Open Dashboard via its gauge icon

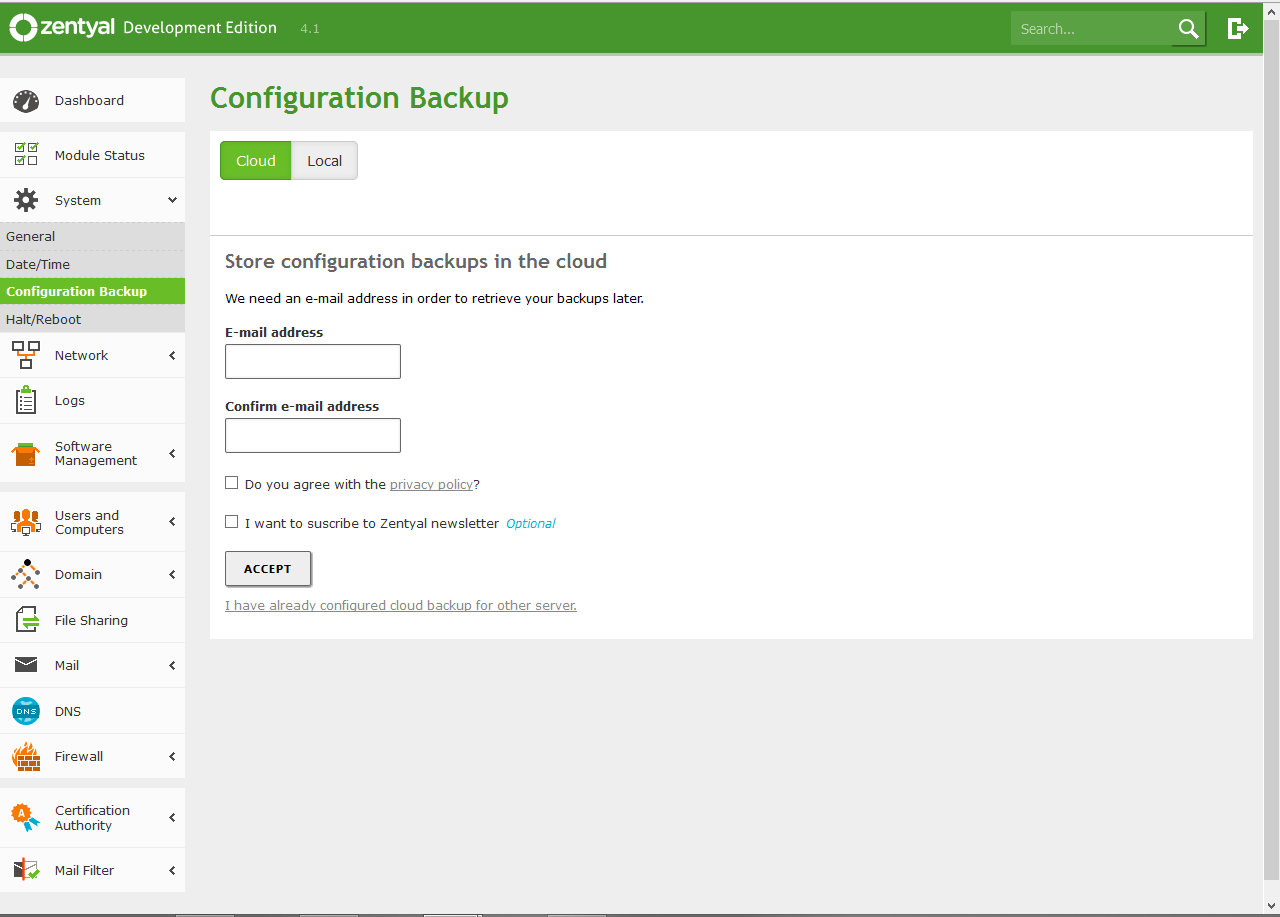pos(26,101)
